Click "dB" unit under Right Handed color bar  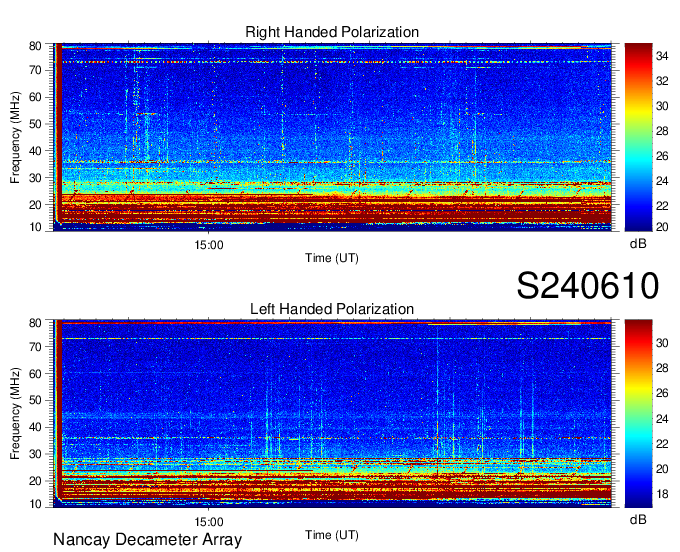(x=638, y=244)
